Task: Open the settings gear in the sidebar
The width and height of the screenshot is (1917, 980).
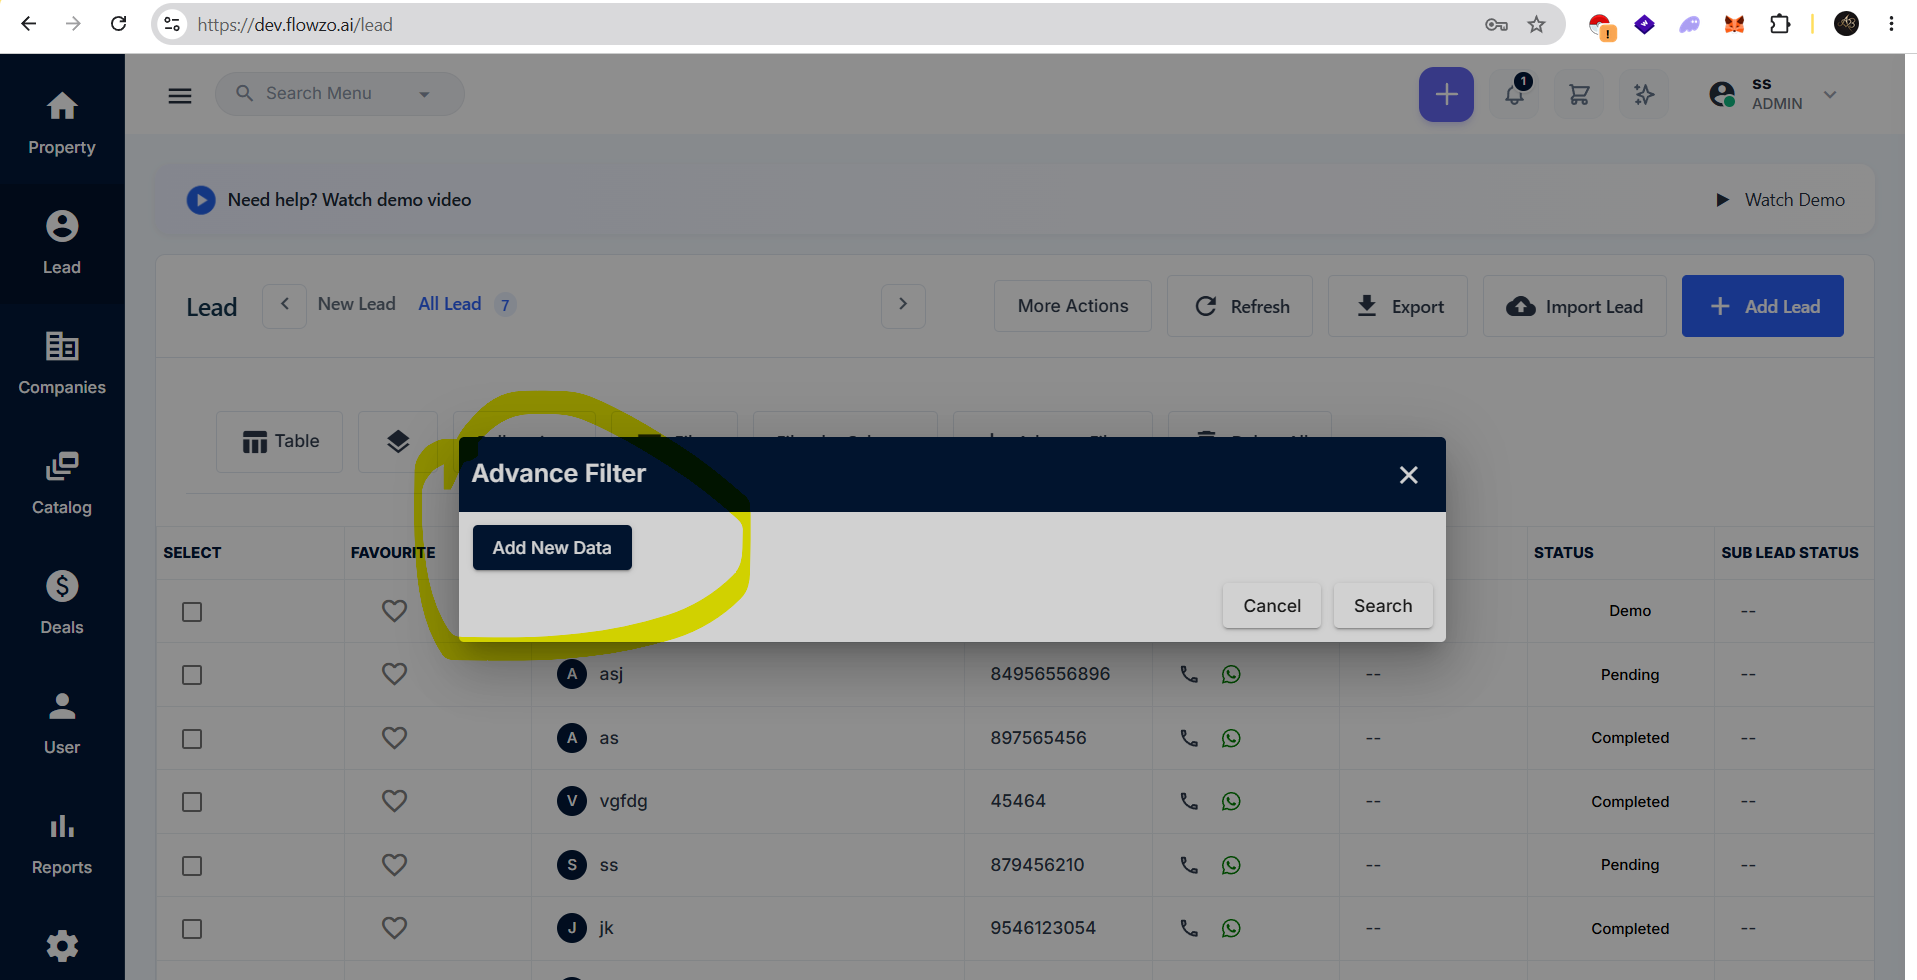Action: coord(62,946)
